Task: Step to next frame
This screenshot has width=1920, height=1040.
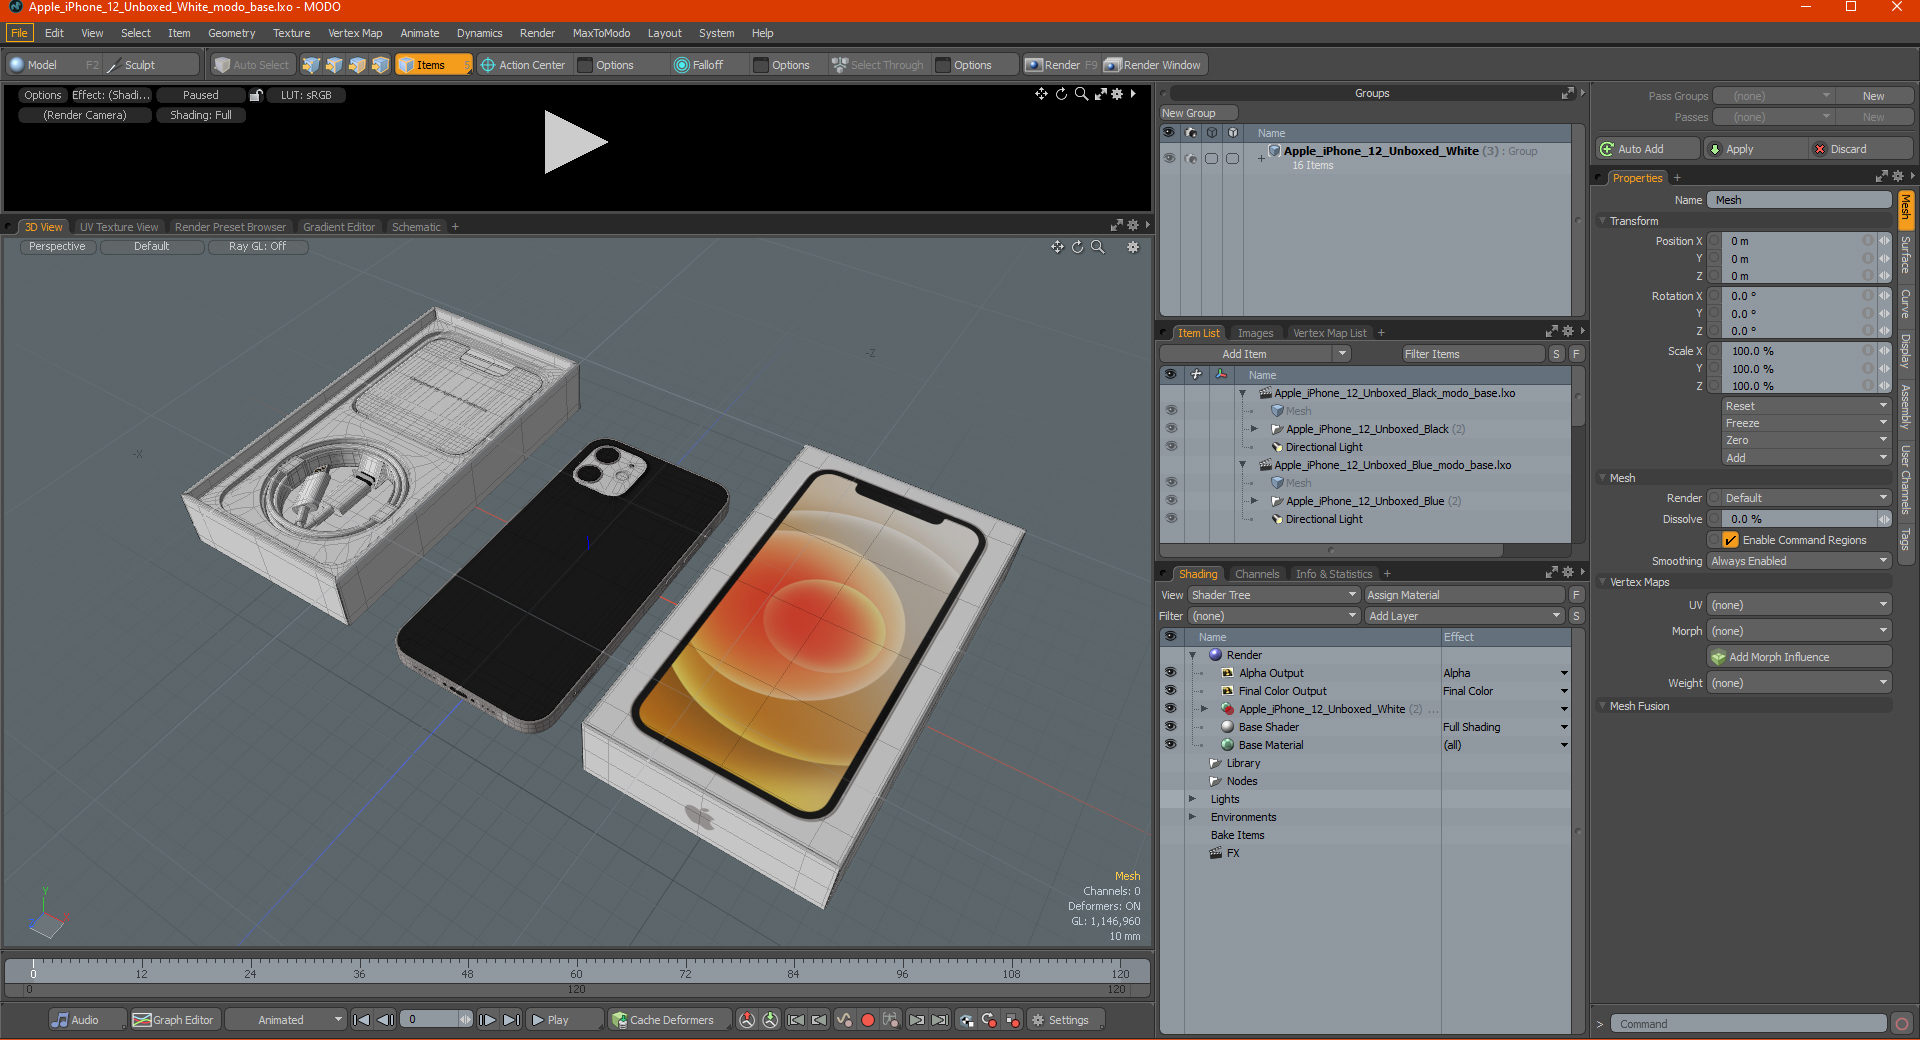Action: coord(487,1020)
